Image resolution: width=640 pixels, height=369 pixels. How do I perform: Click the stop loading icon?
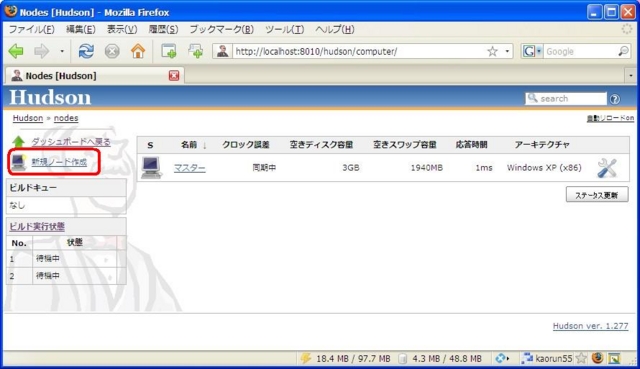point(112,51)
